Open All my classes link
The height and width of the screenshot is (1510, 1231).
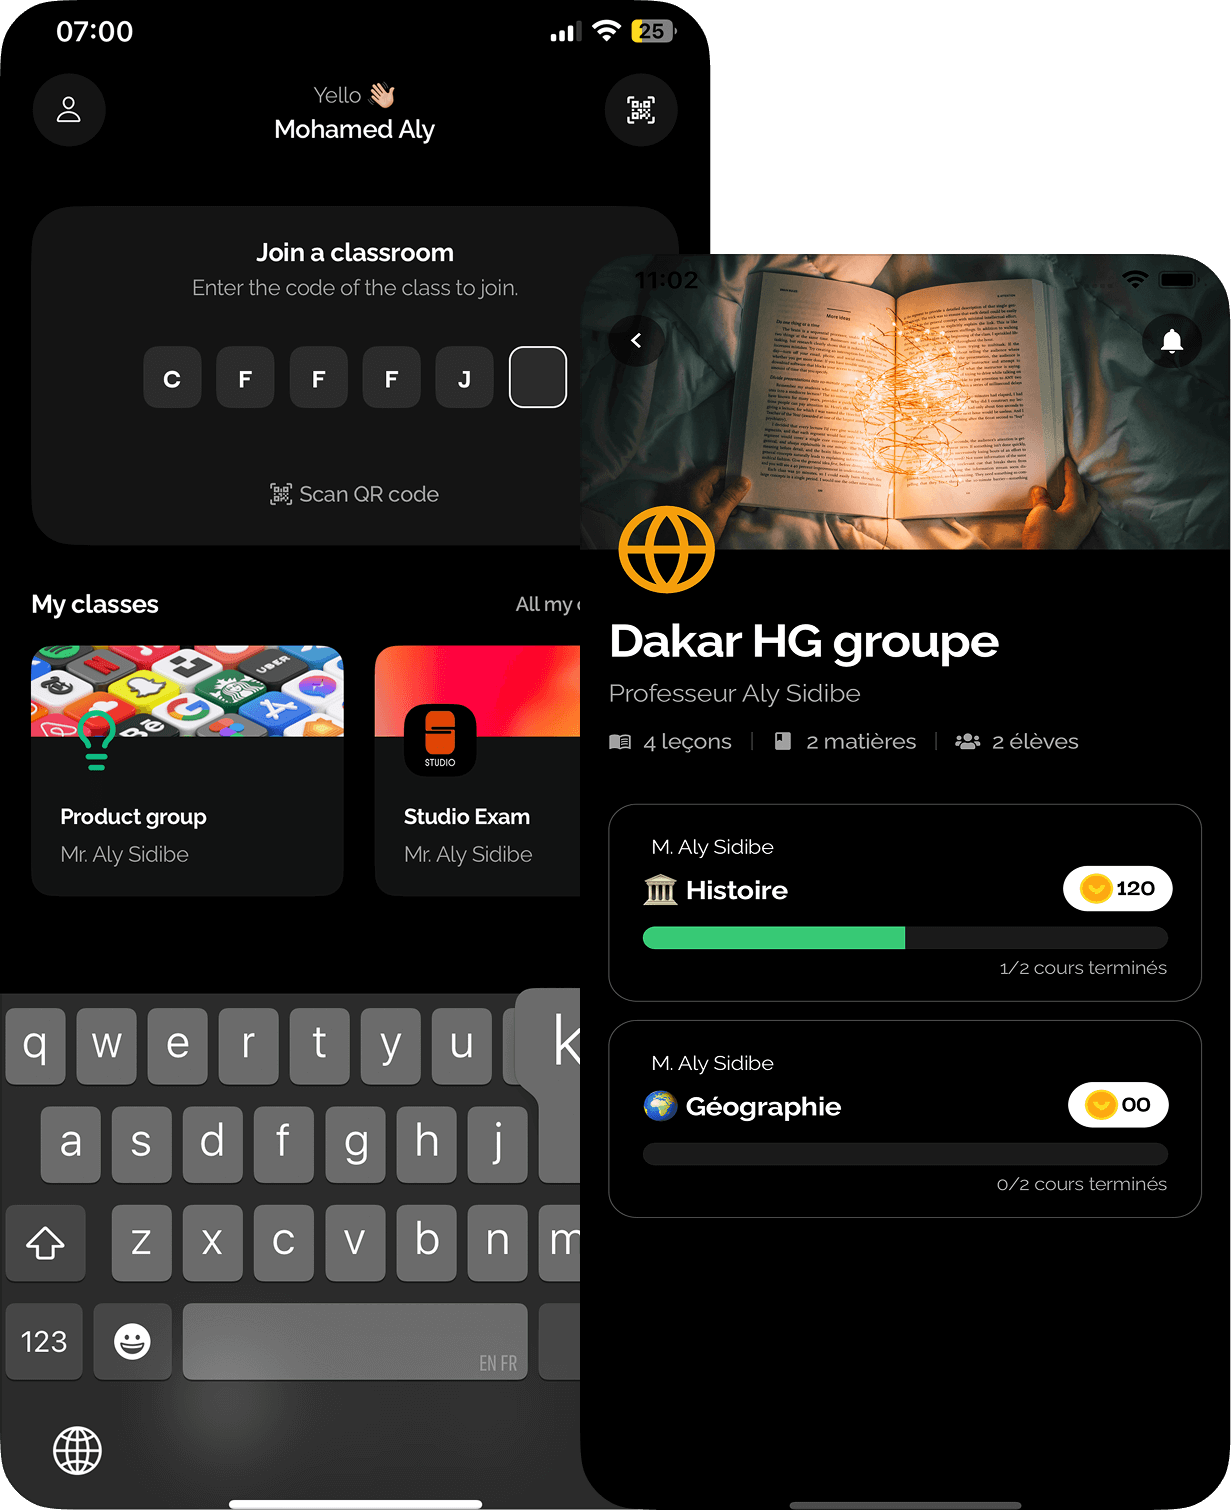[547, 604]
